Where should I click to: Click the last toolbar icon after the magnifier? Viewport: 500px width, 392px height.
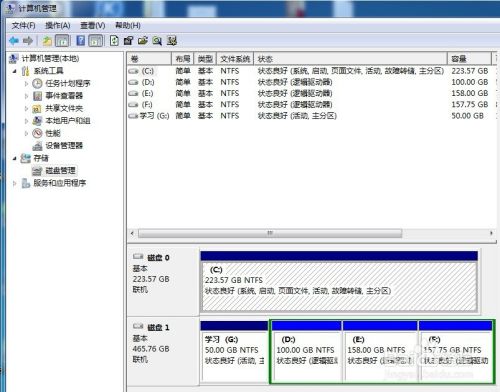click(x=172, y=41)
